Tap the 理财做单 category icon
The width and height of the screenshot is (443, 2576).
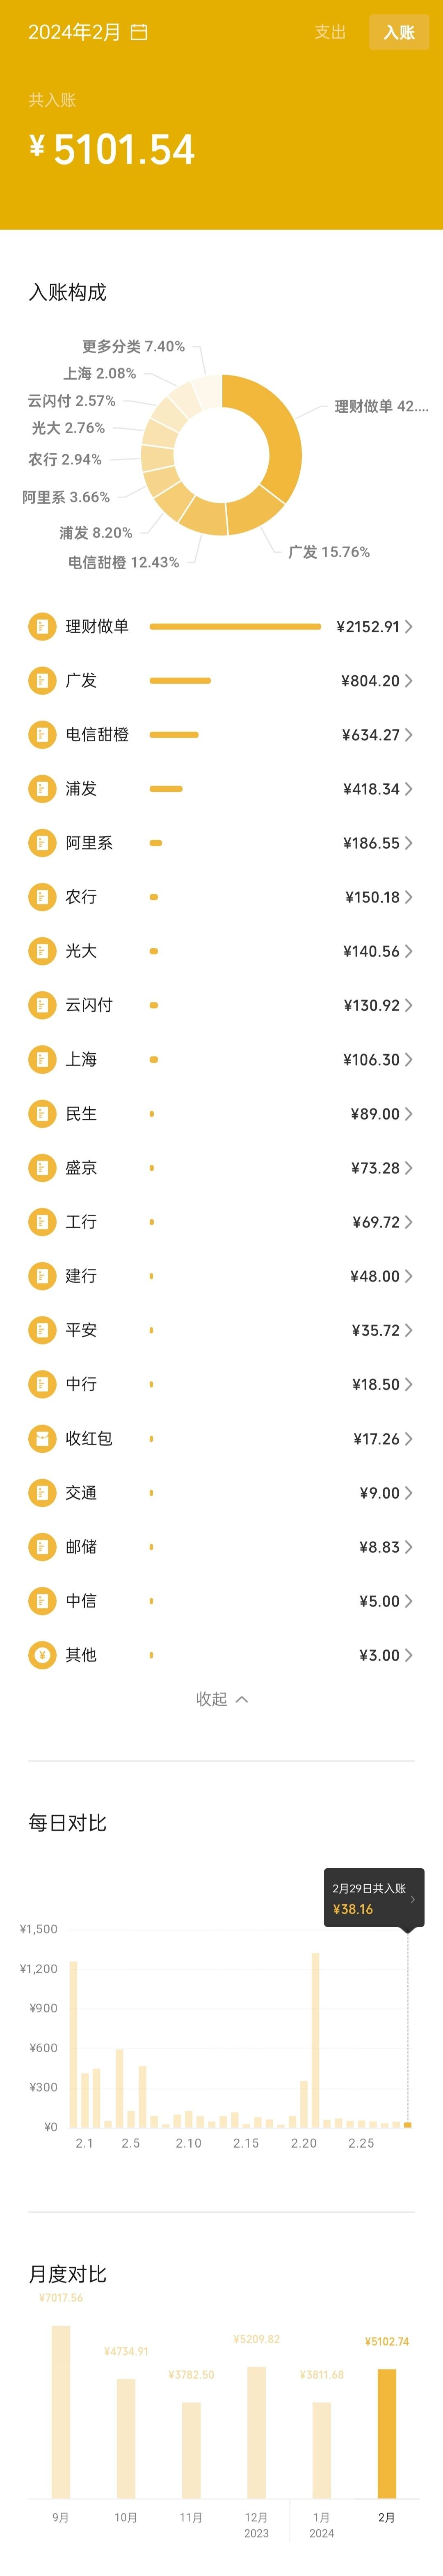[42, 627]
